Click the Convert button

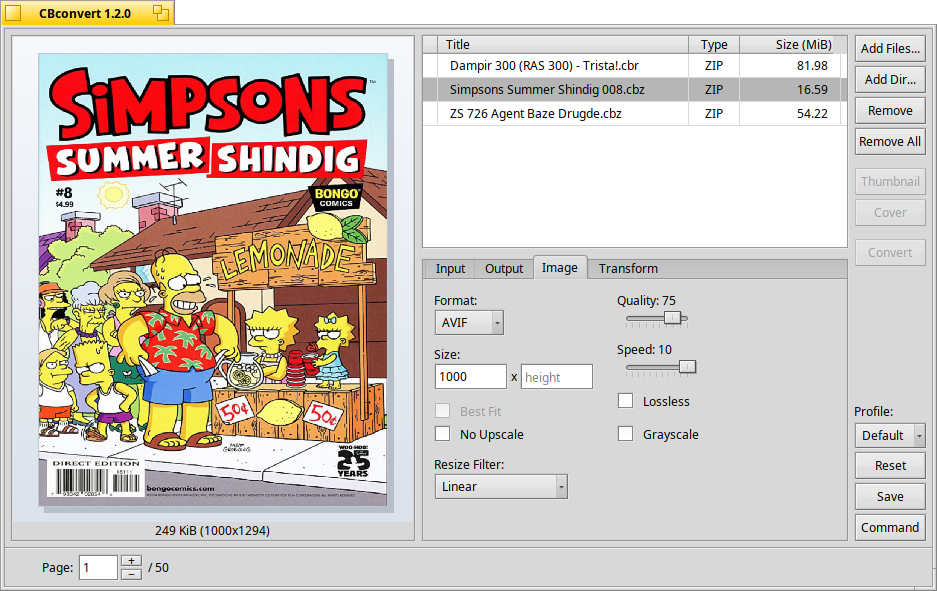point(890,253)
